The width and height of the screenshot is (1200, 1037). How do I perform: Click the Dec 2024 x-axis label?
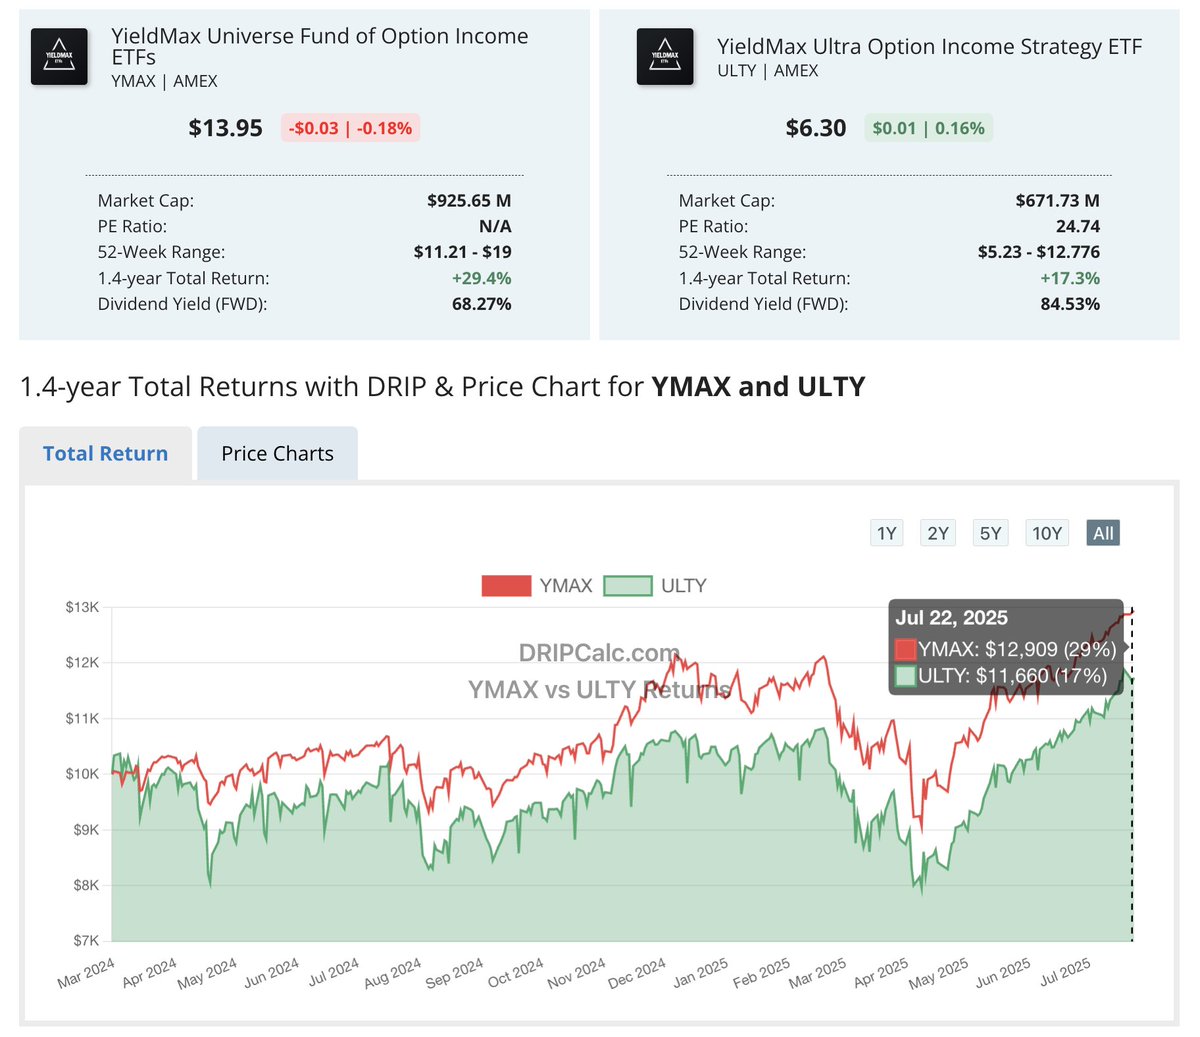point(637,973)
